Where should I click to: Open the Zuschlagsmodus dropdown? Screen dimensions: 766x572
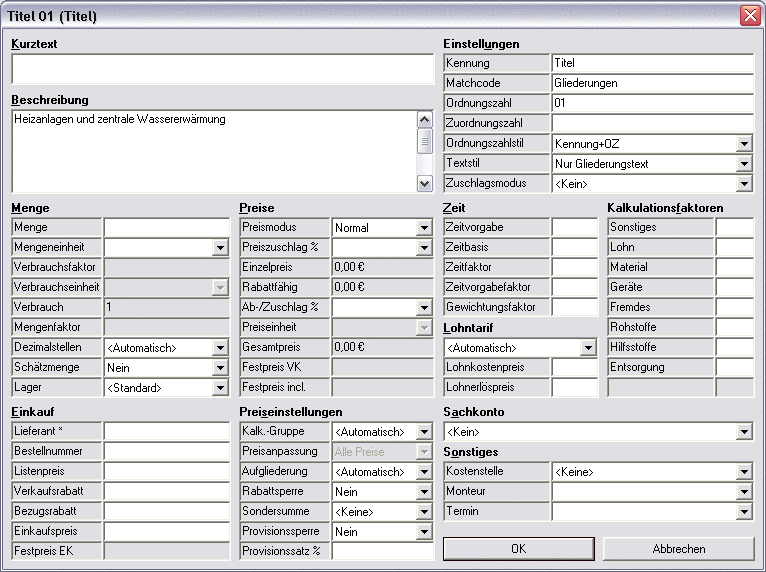[x=744, y=184]
